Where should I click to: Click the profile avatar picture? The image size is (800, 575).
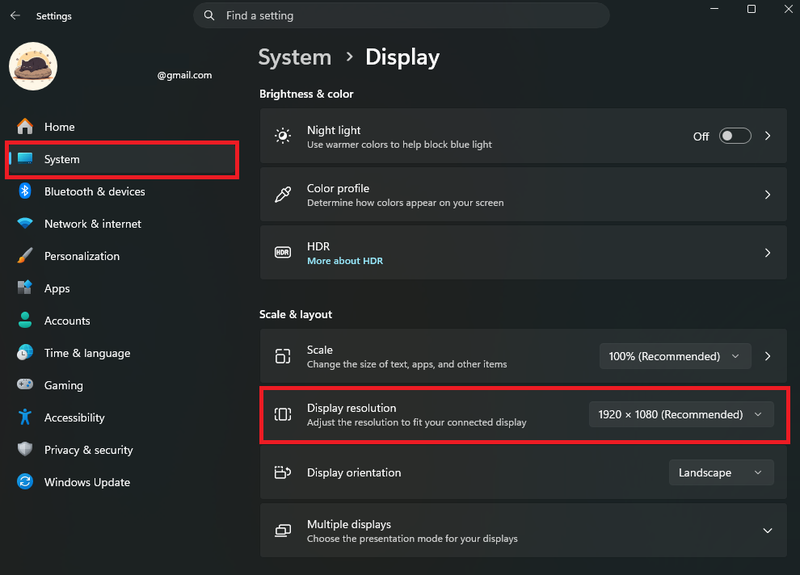tap(33, 66)
